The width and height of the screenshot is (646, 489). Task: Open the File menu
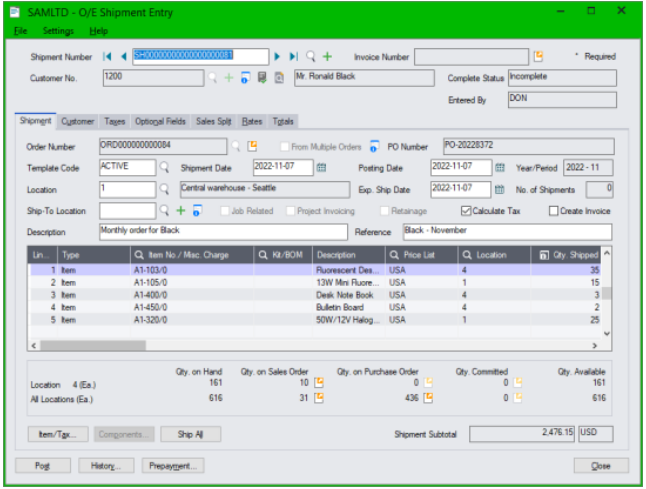(x=20, y=31)
